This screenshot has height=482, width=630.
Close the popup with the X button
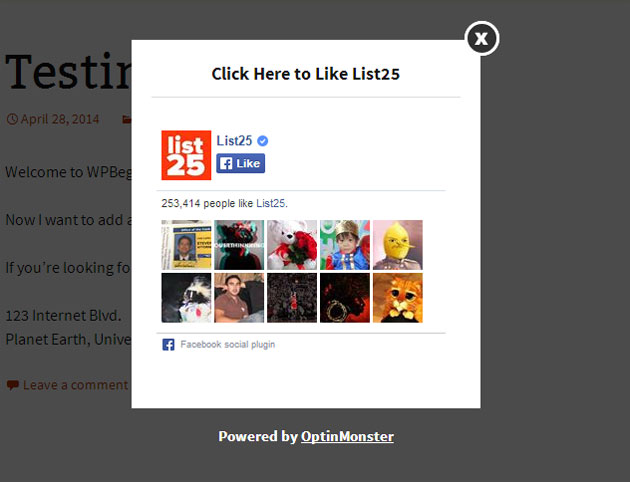coord(481,39)
